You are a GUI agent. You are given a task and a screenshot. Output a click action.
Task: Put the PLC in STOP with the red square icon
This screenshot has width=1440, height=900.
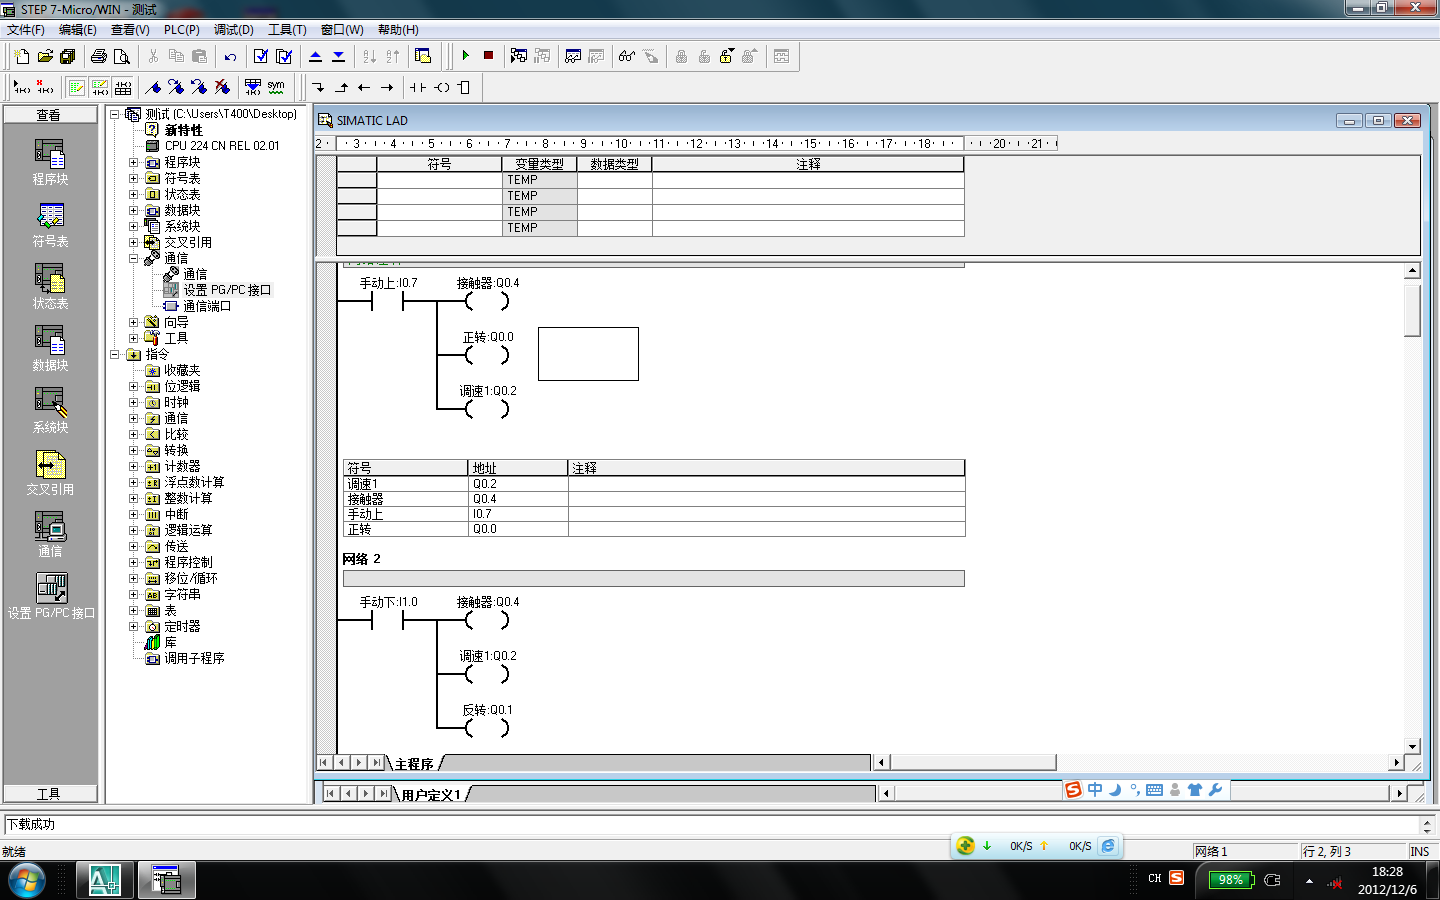click(x=489, y=56)
